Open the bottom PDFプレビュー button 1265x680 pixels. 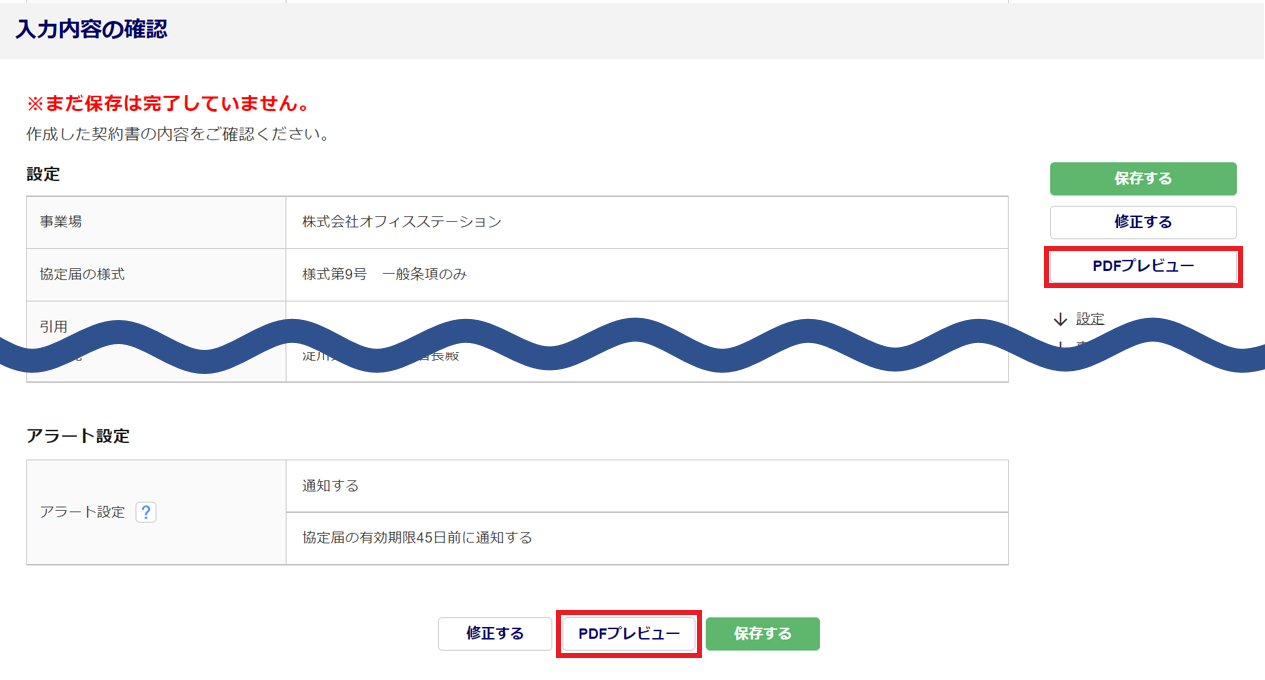click(x=629, y=634)
